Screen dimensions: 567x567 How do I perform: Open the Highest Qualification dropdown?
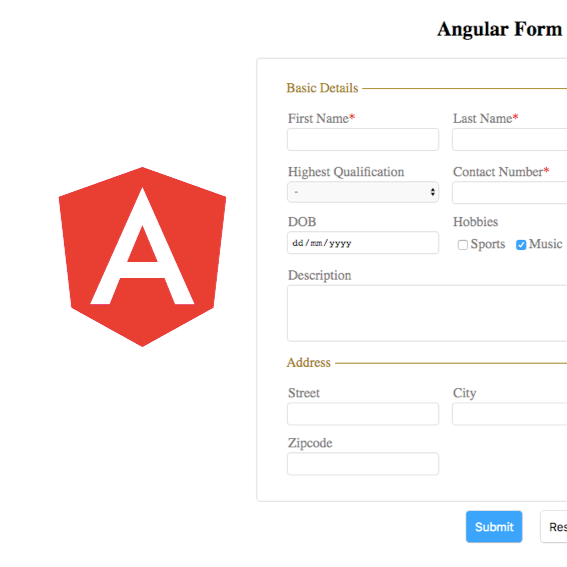(363, 192)
